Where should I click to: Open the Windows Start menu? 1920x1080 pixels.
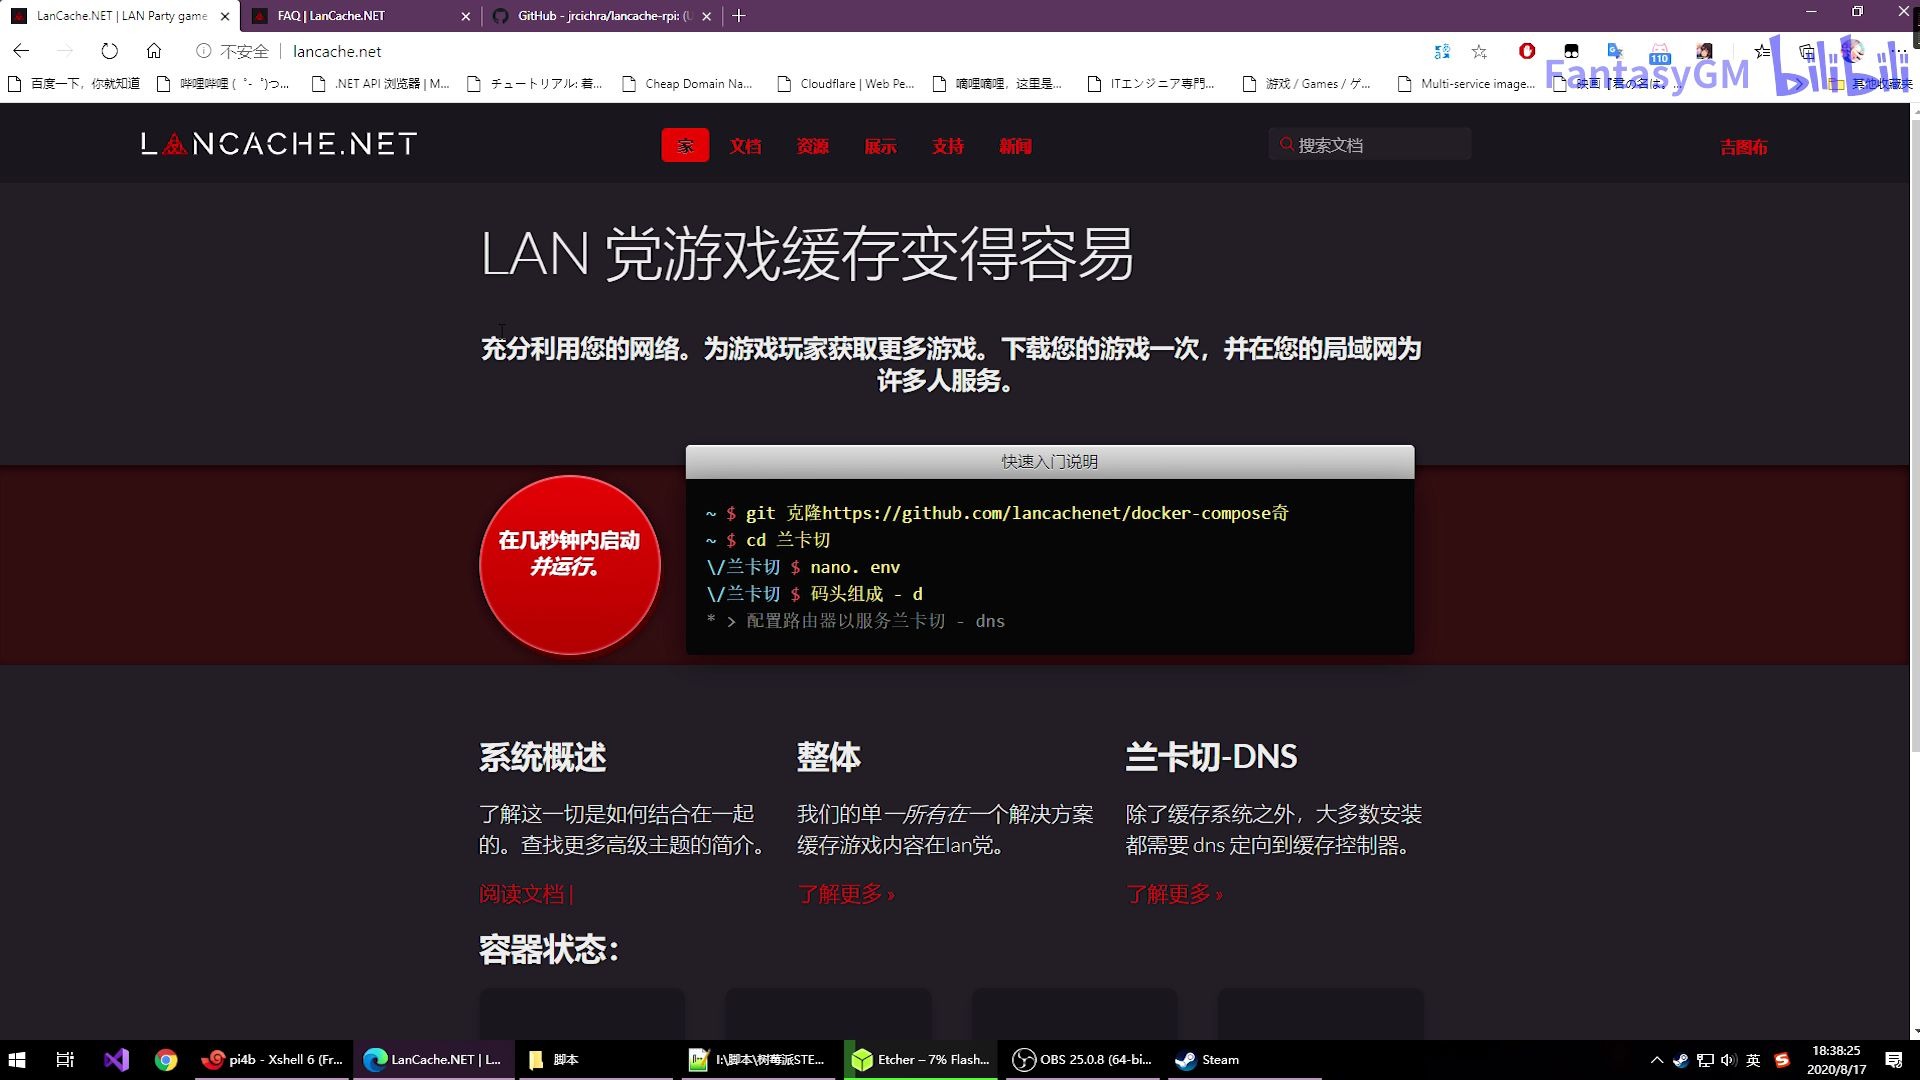pos(17,1060)
